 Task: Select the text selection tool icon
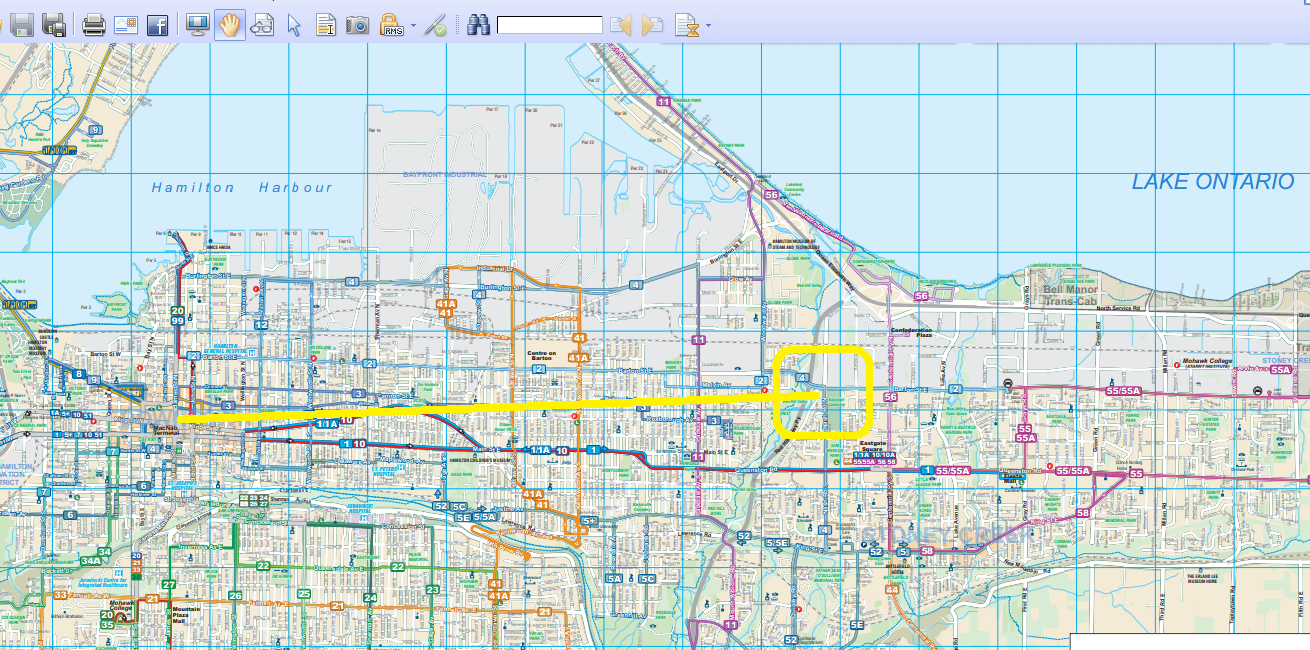[x=326, y=25]
